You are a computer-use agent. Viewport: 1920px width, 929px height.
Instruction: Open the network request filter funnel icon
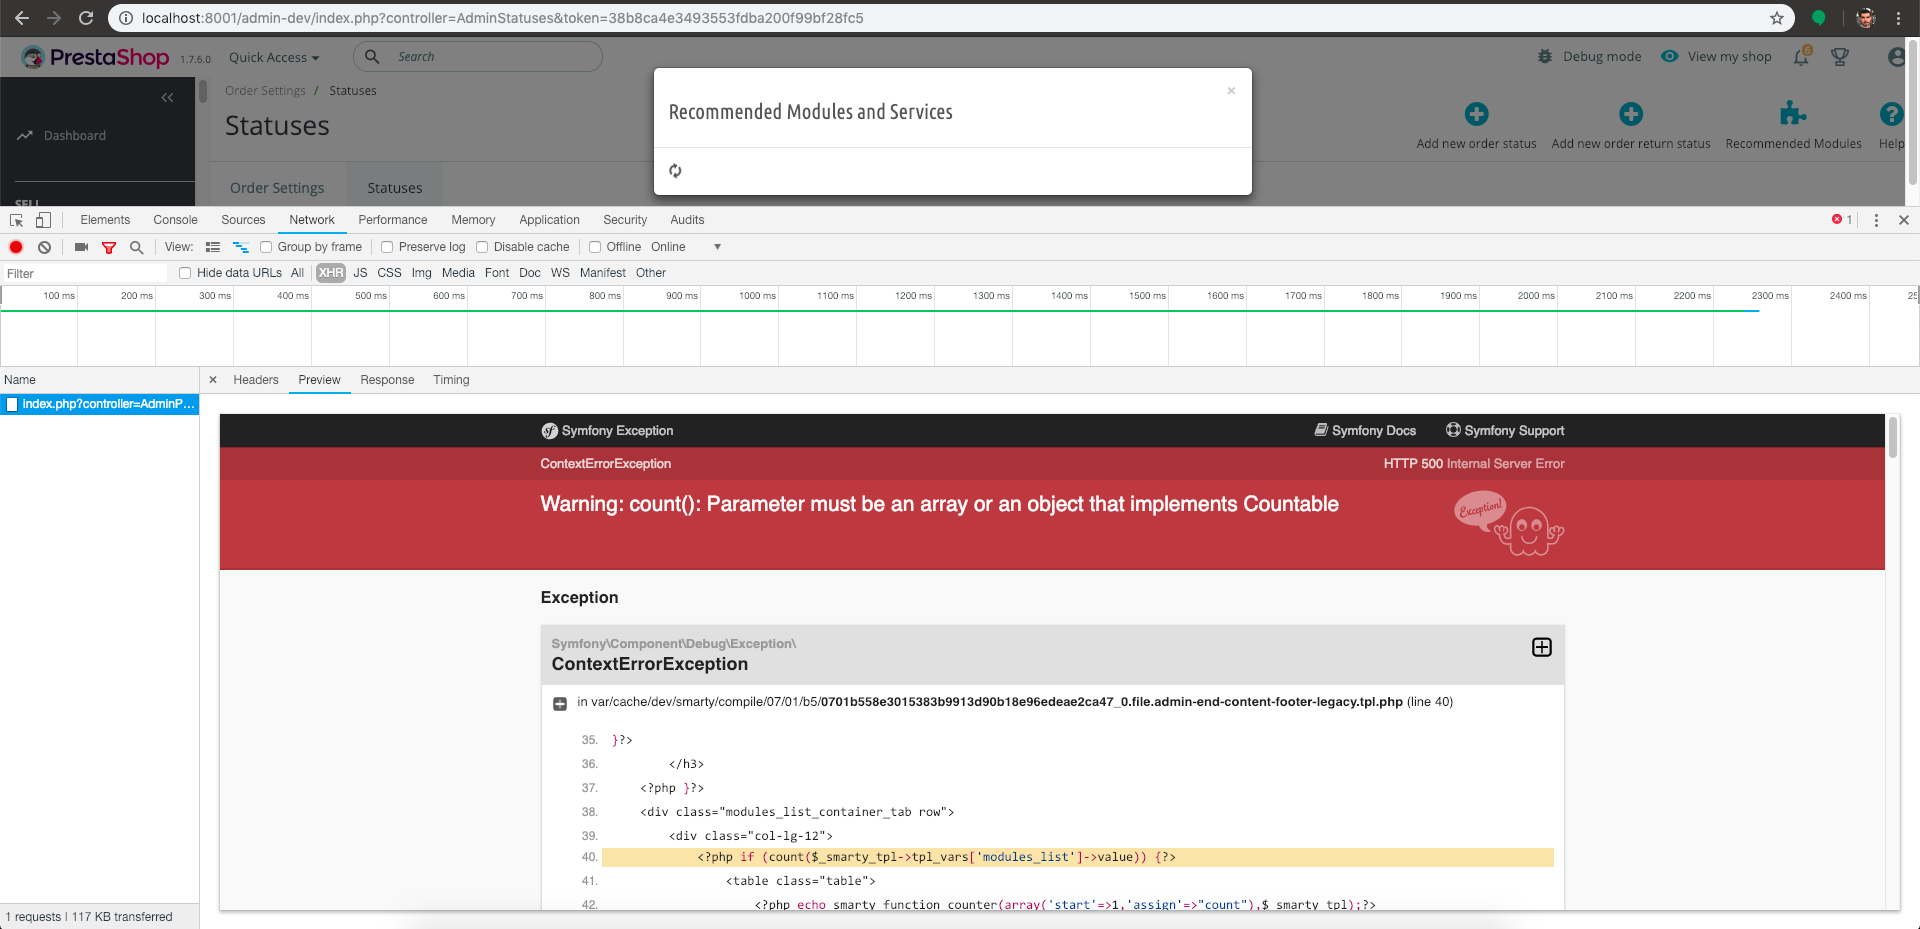pos(110,247)
